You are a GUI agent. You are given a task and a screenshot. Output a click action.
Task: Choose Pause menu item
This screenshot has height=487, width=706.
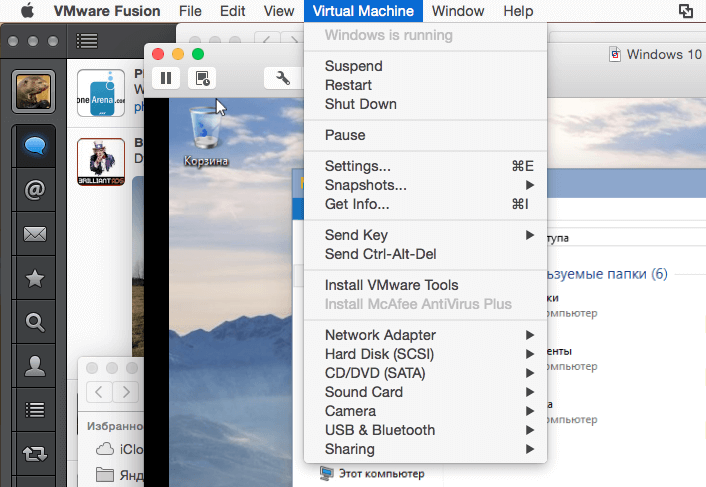coord(425,135)
